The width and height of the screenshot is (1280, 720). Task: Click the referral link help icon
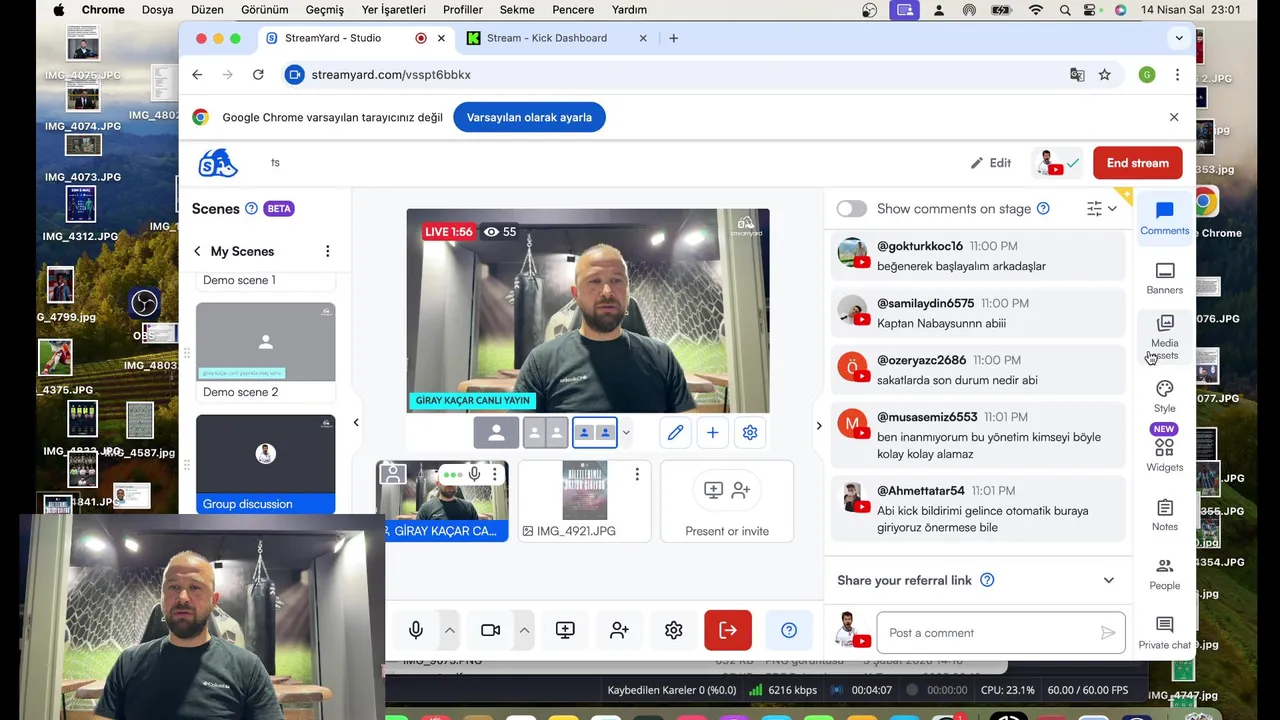pos(987,580)
